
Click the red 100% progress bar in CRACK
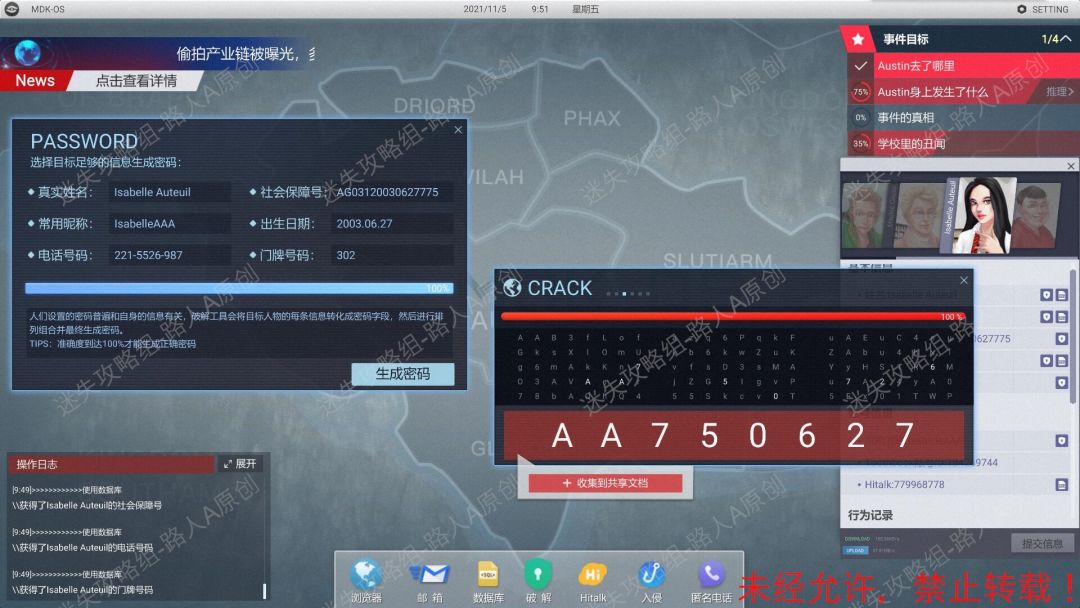pos(733,317)
